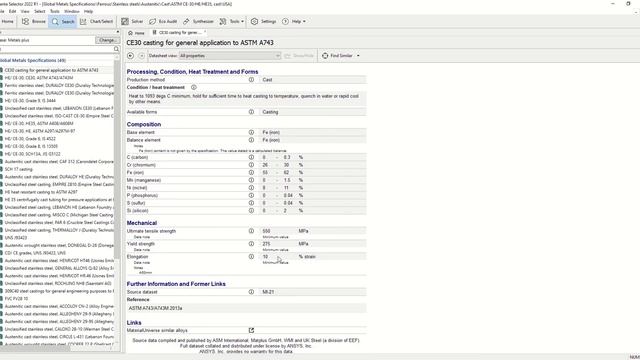
Task: Open the Window menu
Action: point(72,11)
